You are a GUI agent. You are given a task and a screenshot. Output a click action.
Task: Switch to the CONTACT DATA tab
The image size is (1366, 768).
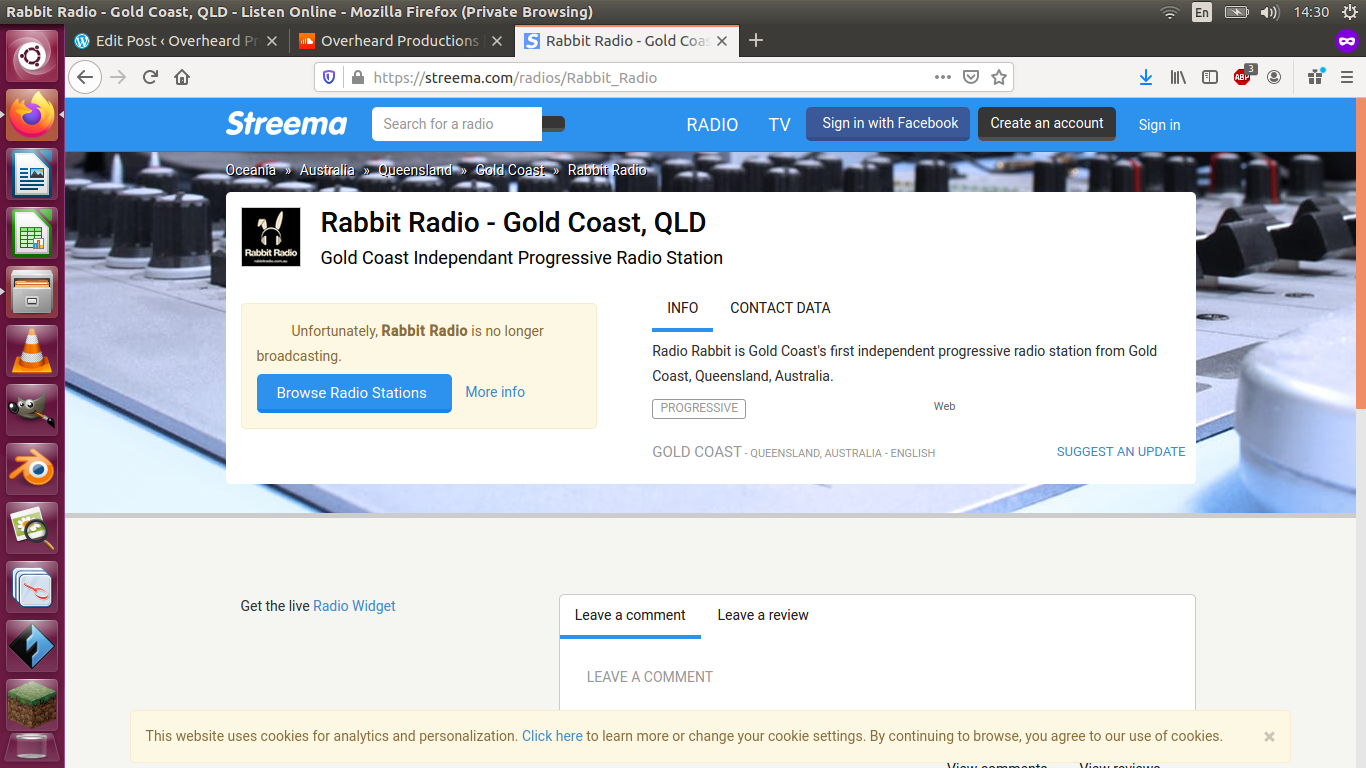[780, 308]
